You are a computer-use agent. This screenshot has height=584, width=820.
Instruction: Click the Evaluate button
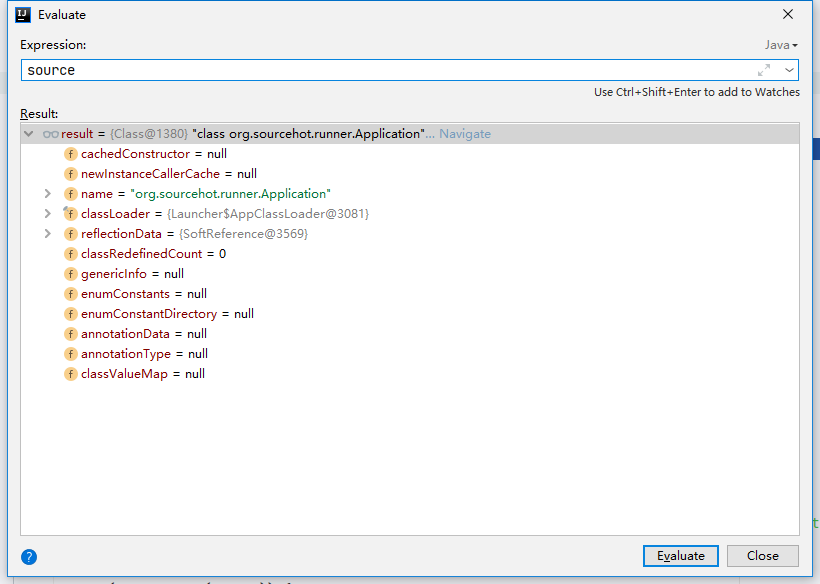(680, 556)
